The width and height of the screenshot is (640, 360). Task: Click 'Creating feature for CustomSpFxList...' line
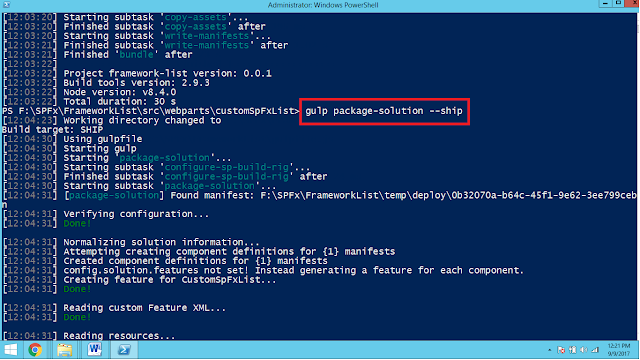click(x=170, y=280)
